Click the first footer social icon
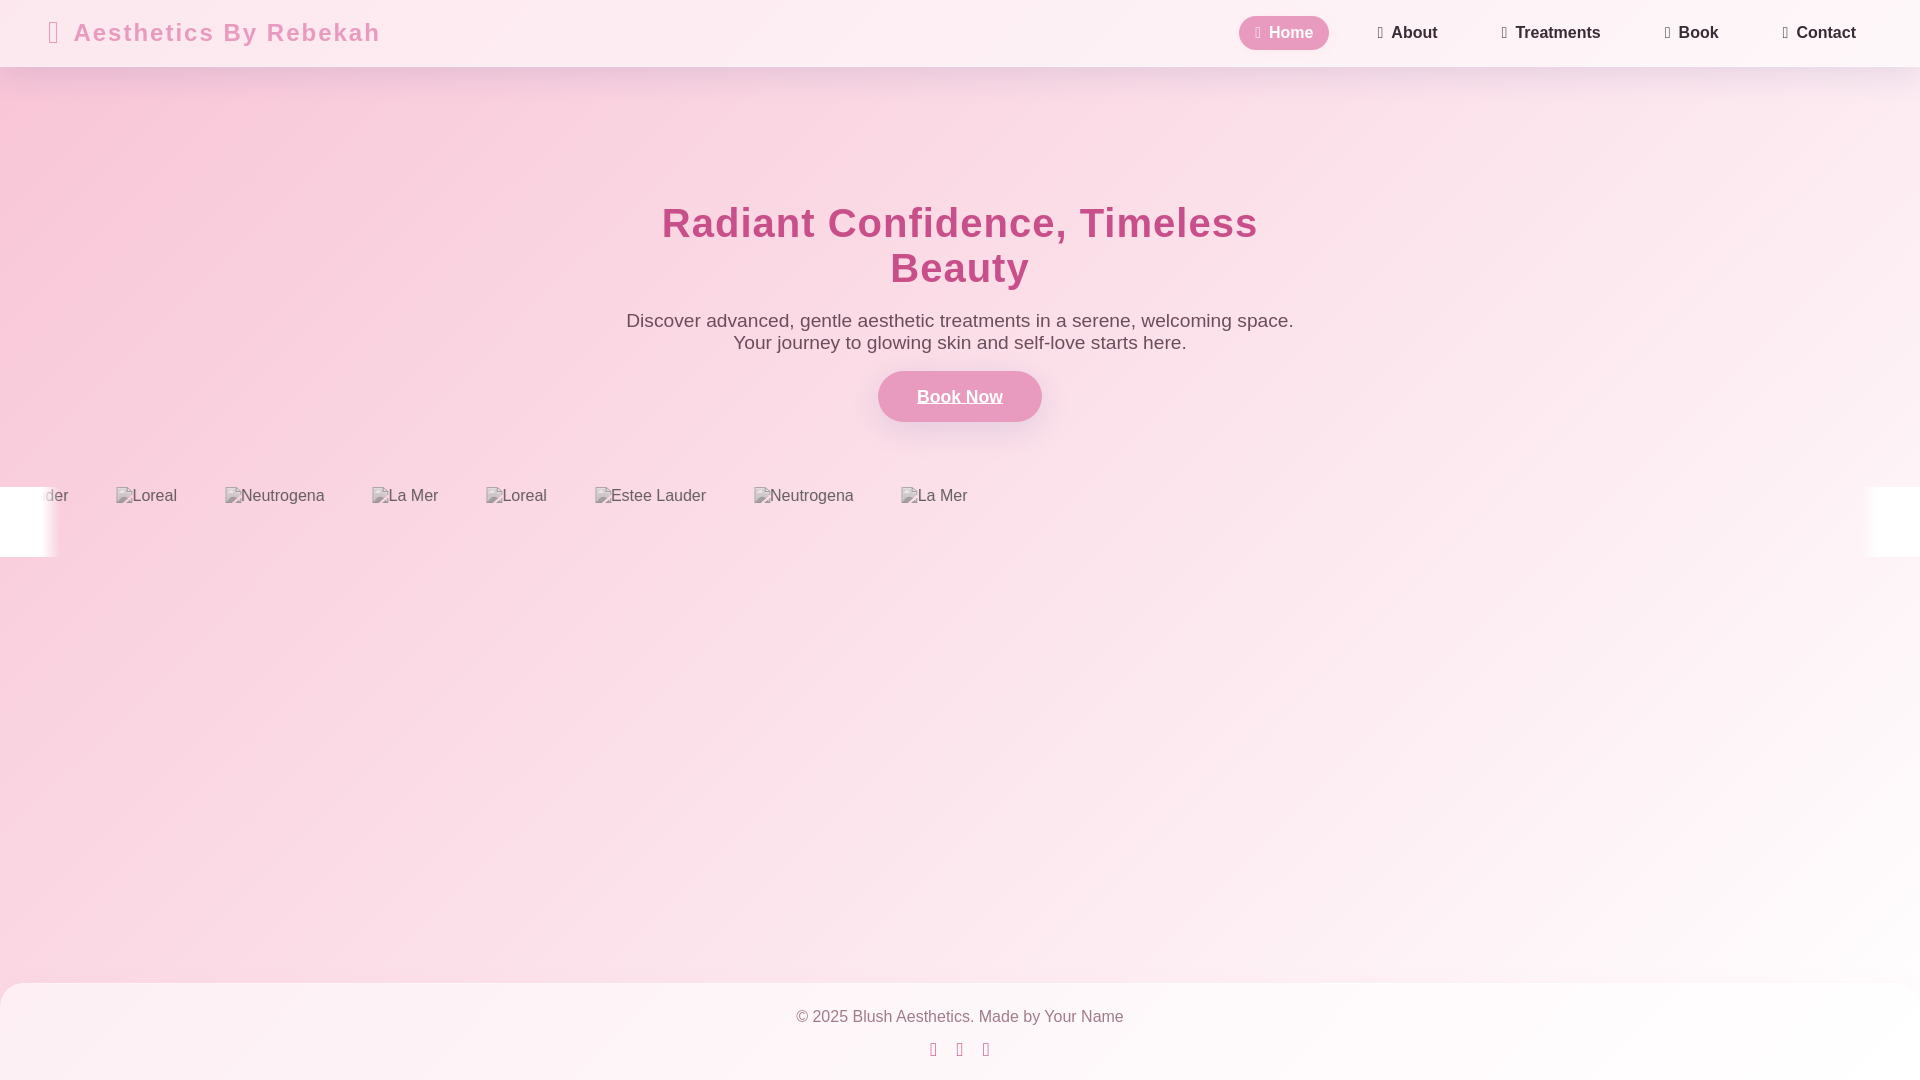This screenshot has height=1080, width=1920. (x=933, y=1050)
